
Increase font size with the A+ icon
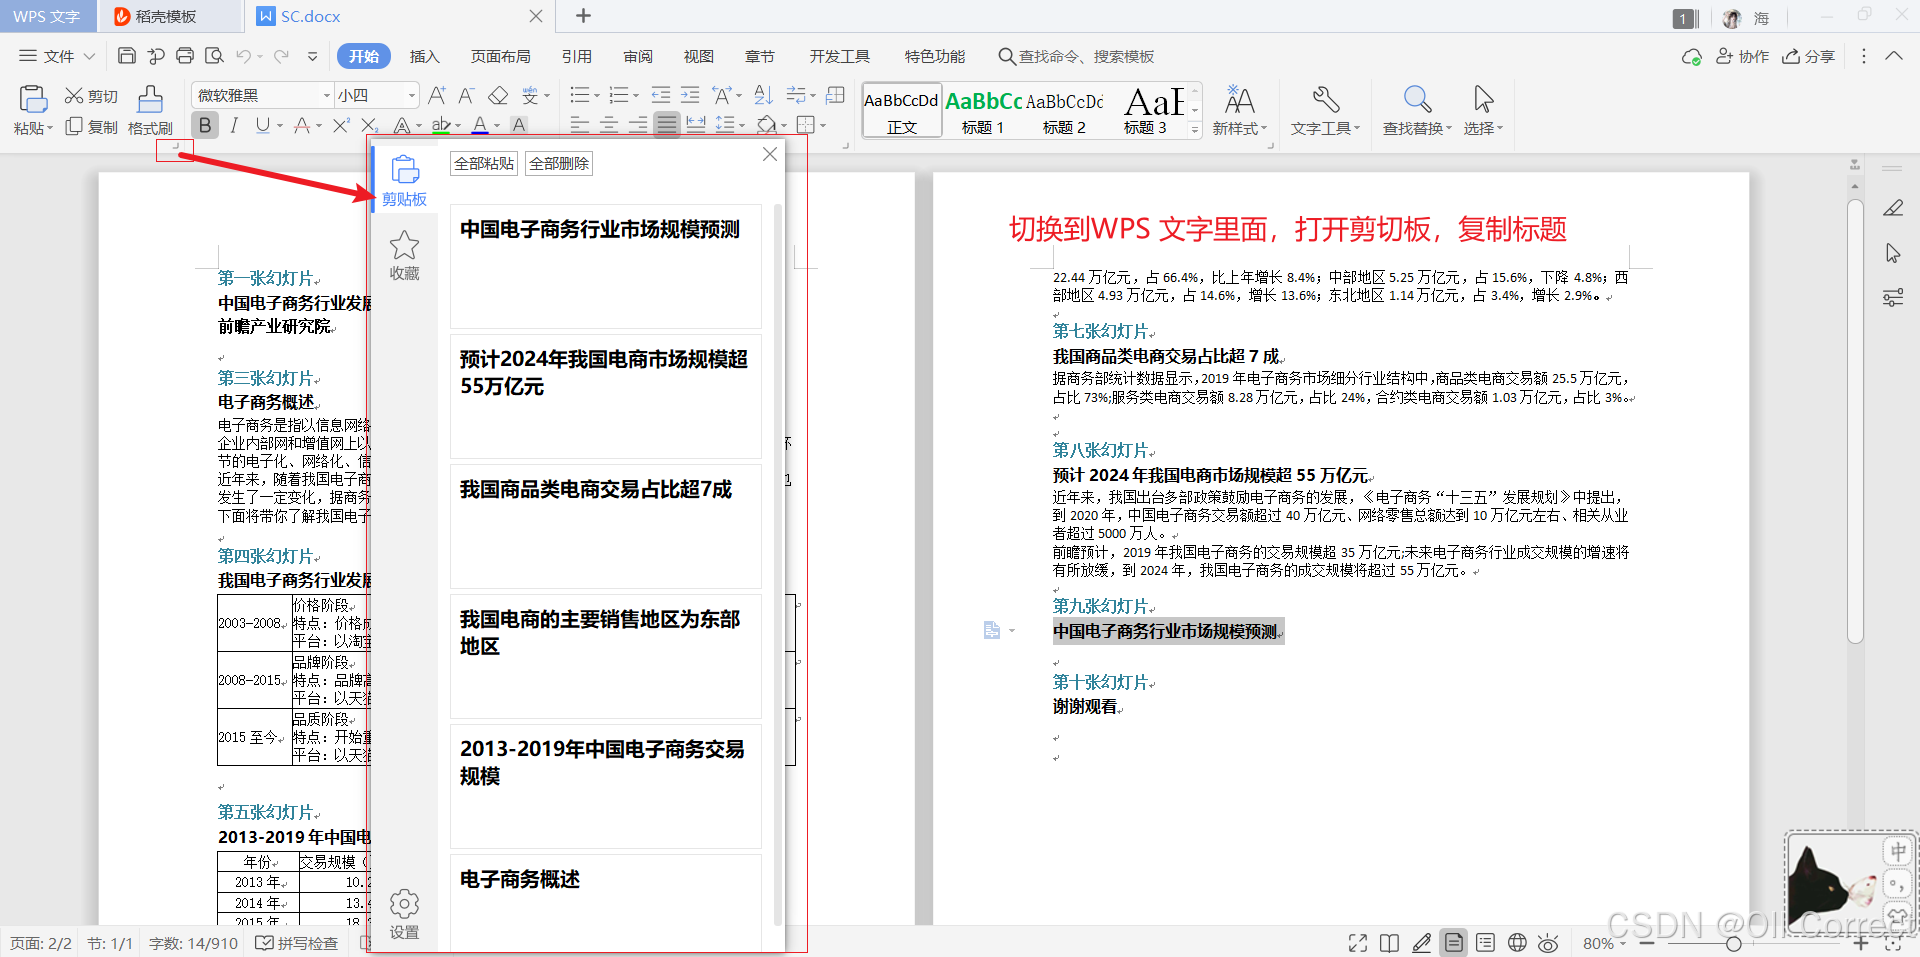437,95
